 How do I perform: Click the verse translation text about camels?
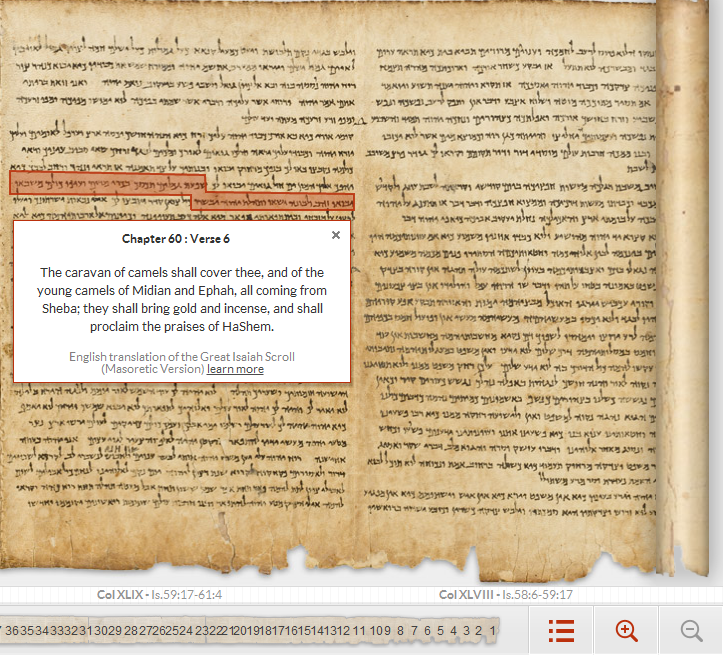(x=182, y=299)
